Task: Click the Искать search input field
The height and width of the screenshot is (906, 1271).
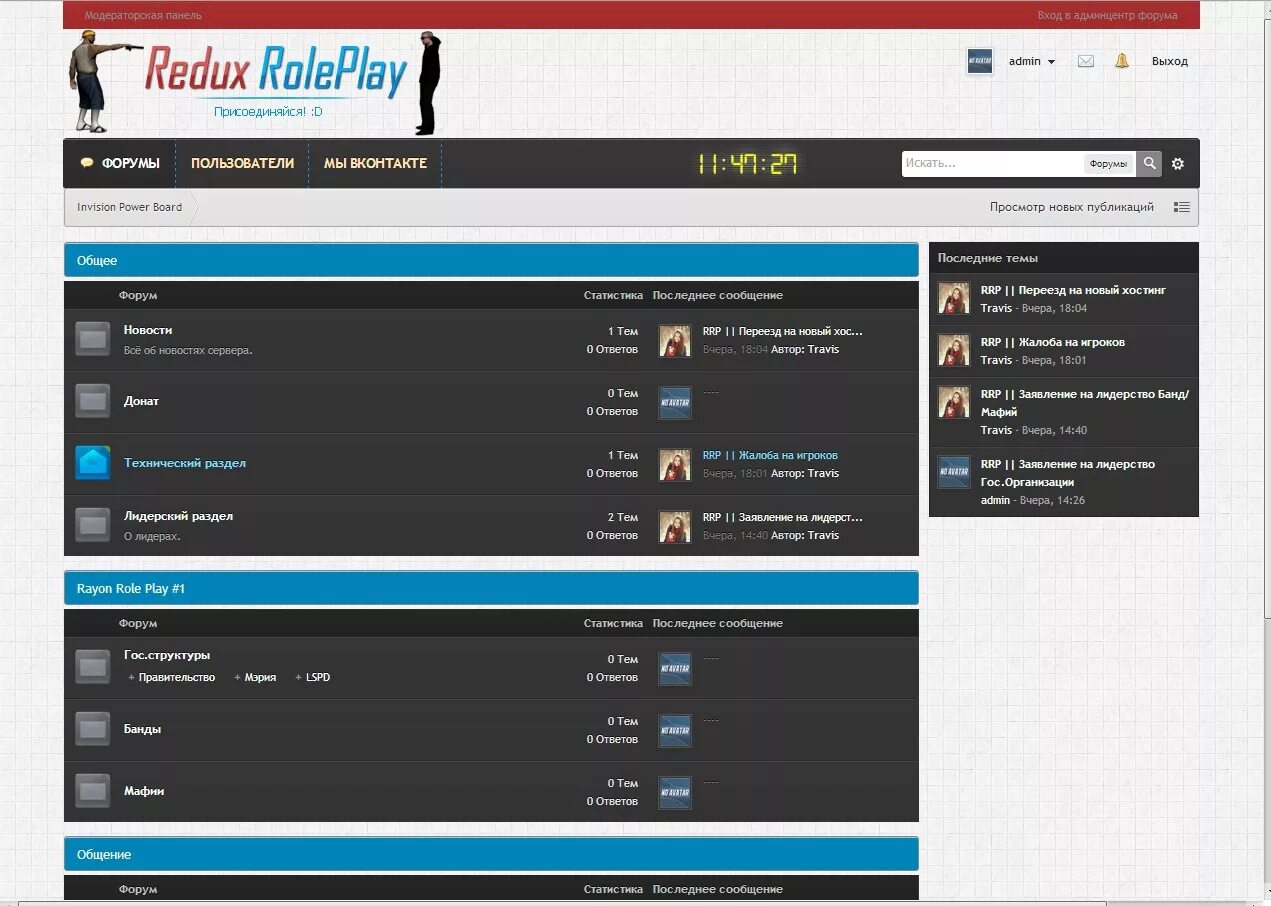Action: tap(992, 164)
